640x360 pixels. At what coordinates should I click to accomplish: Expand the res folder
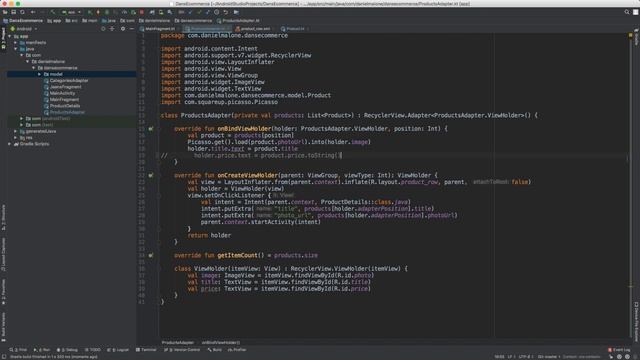coord(16,138)
